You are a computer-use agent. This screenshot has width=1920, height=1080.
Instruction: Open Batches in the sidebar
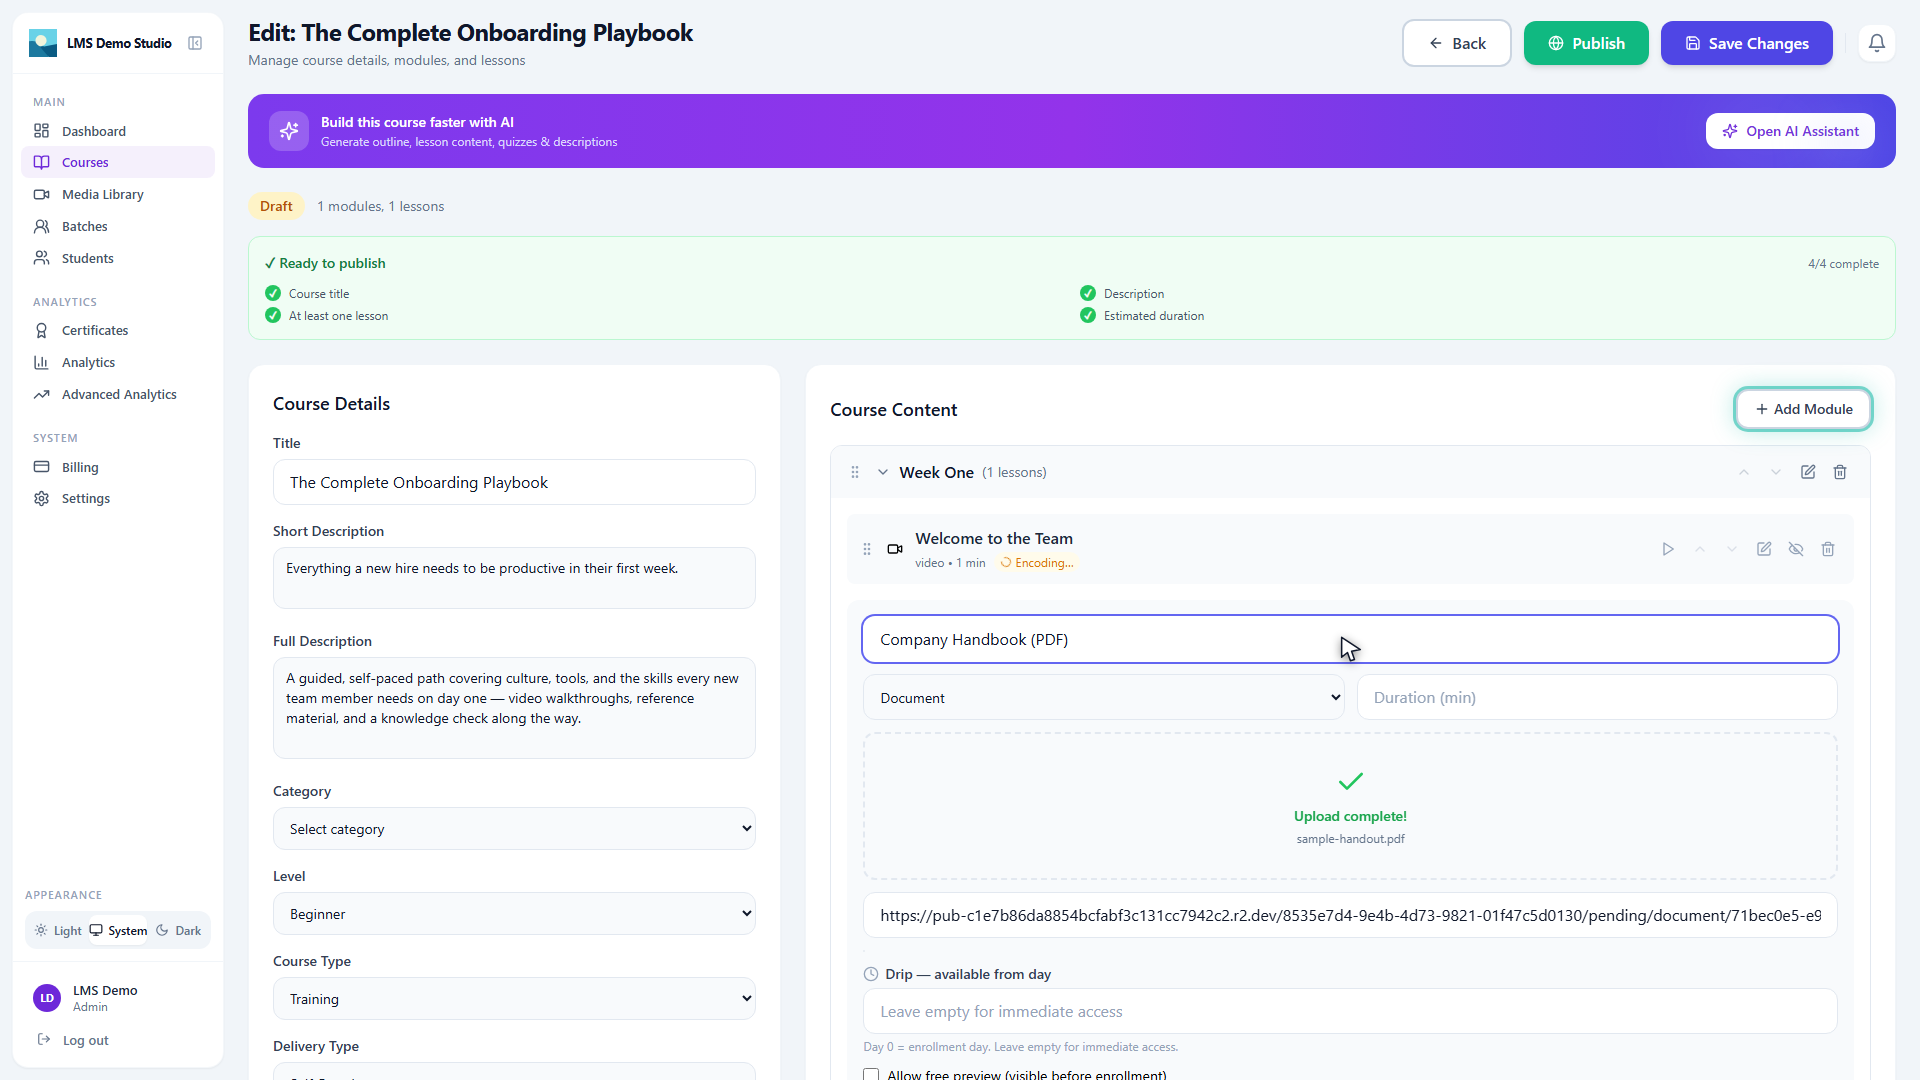(118, 226)
